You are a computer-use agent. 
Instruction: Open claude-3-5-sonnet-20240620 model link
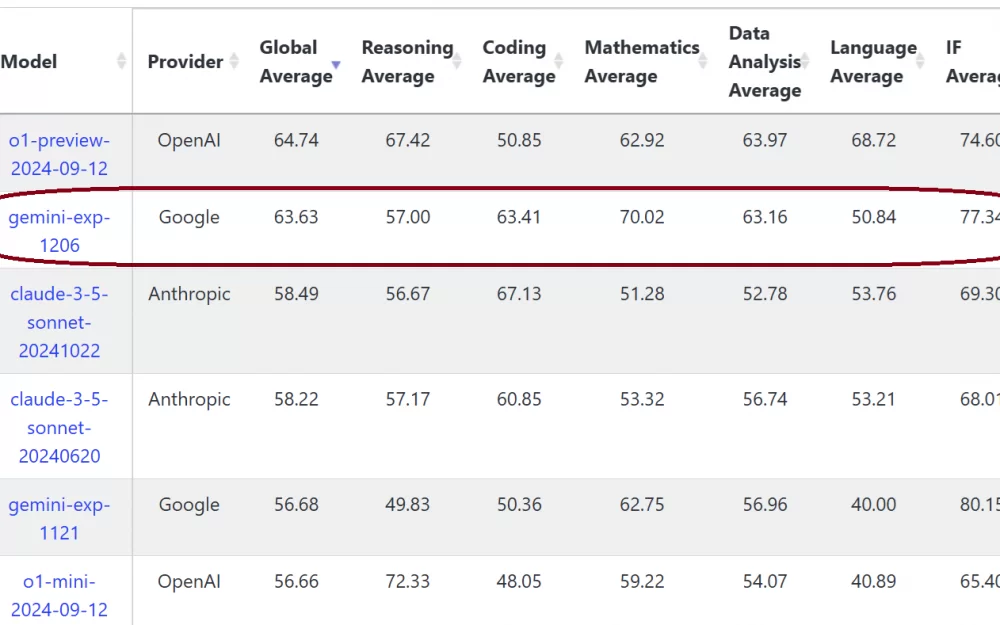[59, 427]
